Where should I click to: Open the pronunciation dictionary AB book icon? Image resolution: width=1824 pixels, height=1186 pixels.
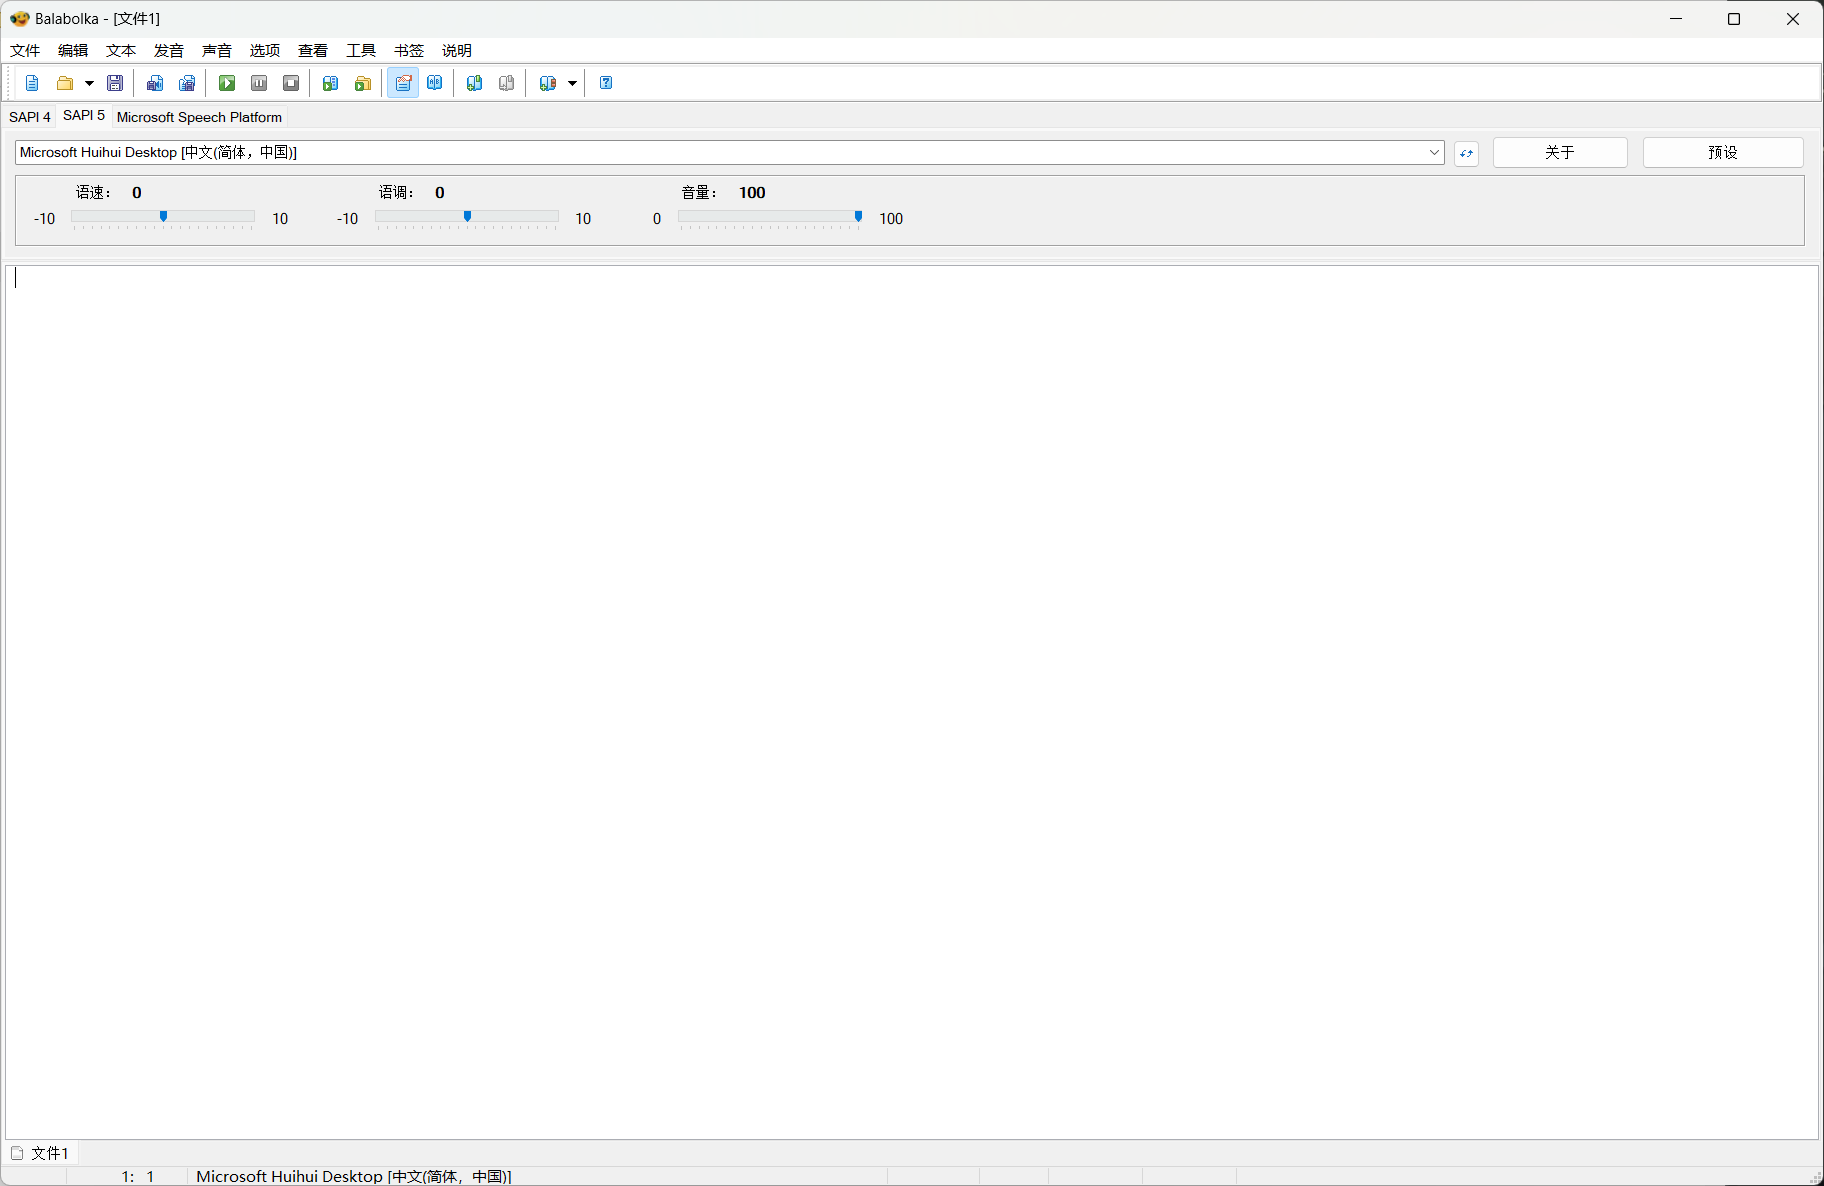[435, 83]
